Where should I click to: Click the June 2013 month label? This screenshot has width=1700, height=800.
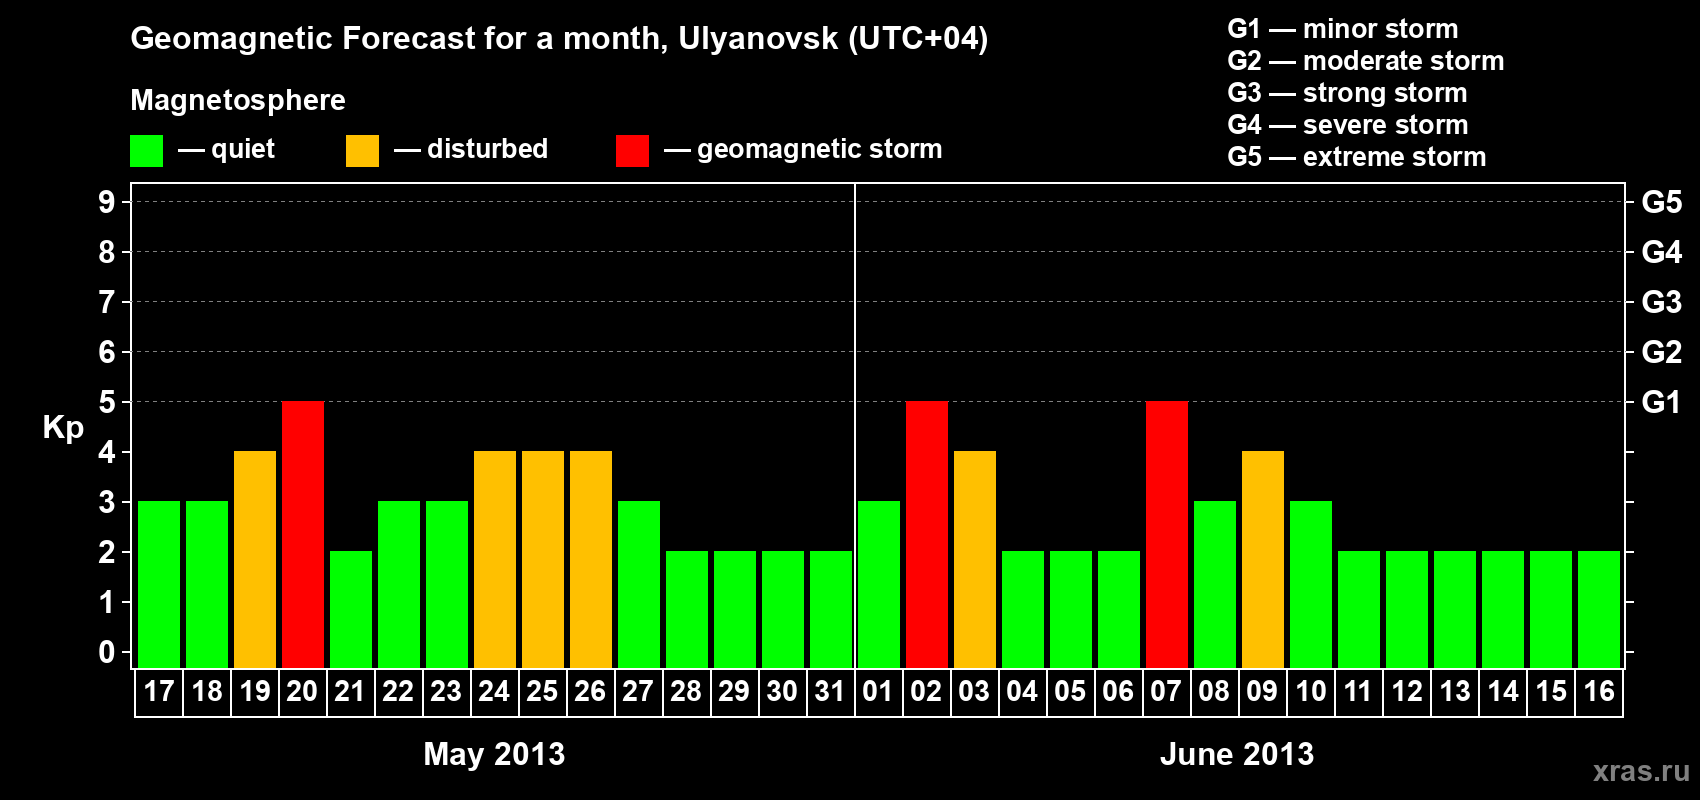[1237, 754]
